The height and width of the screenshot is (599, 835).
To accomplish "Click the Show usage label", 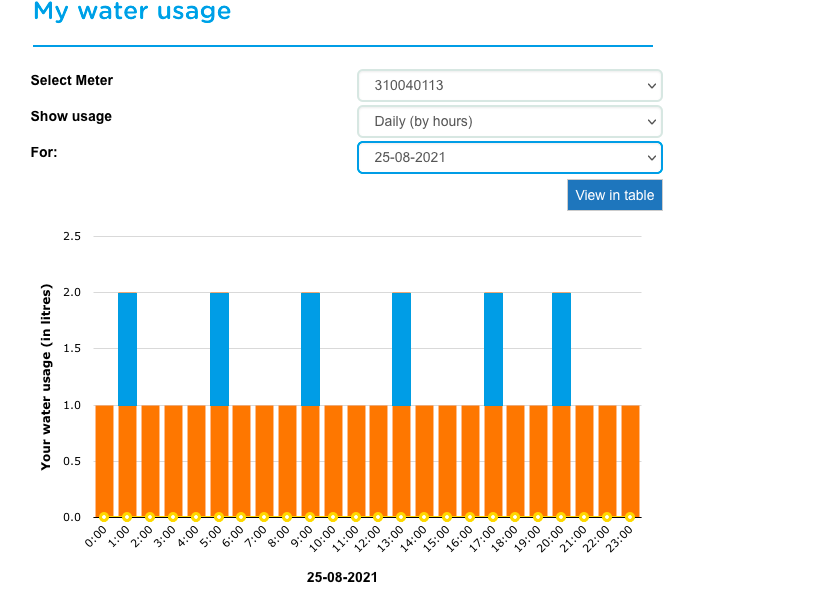I will click(x=71, y=117).
